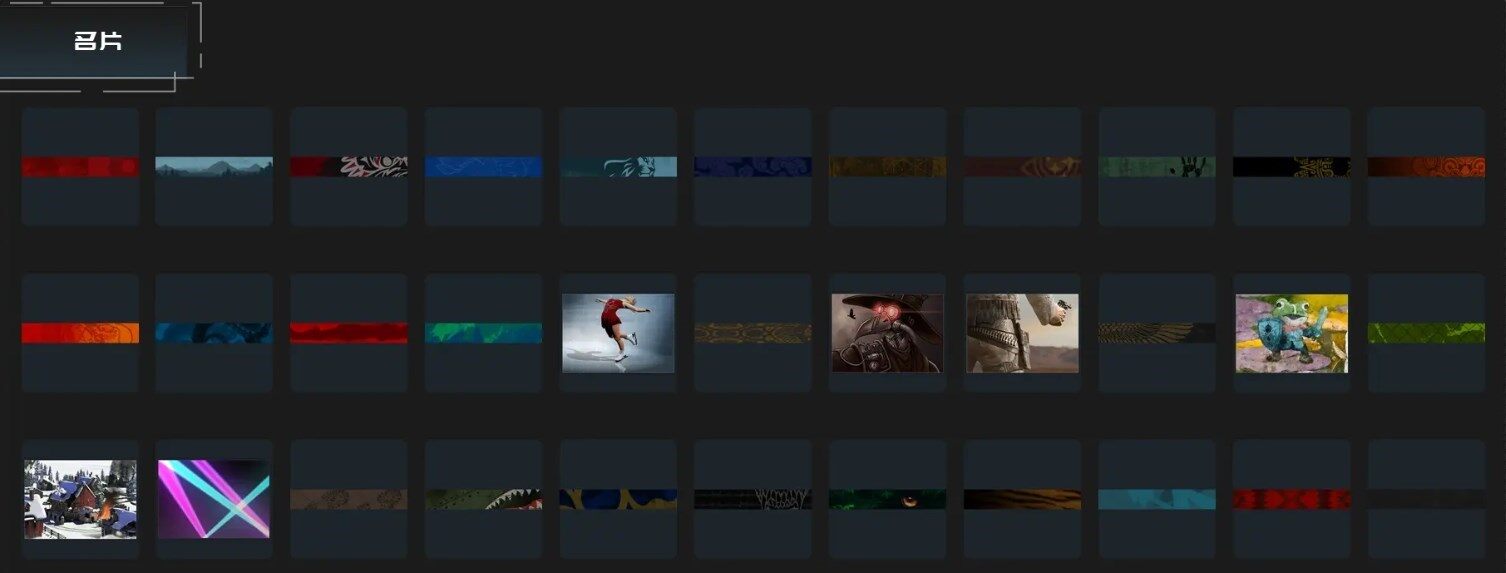Select the plague doctor with red goggles card

(x=887, y=333)
